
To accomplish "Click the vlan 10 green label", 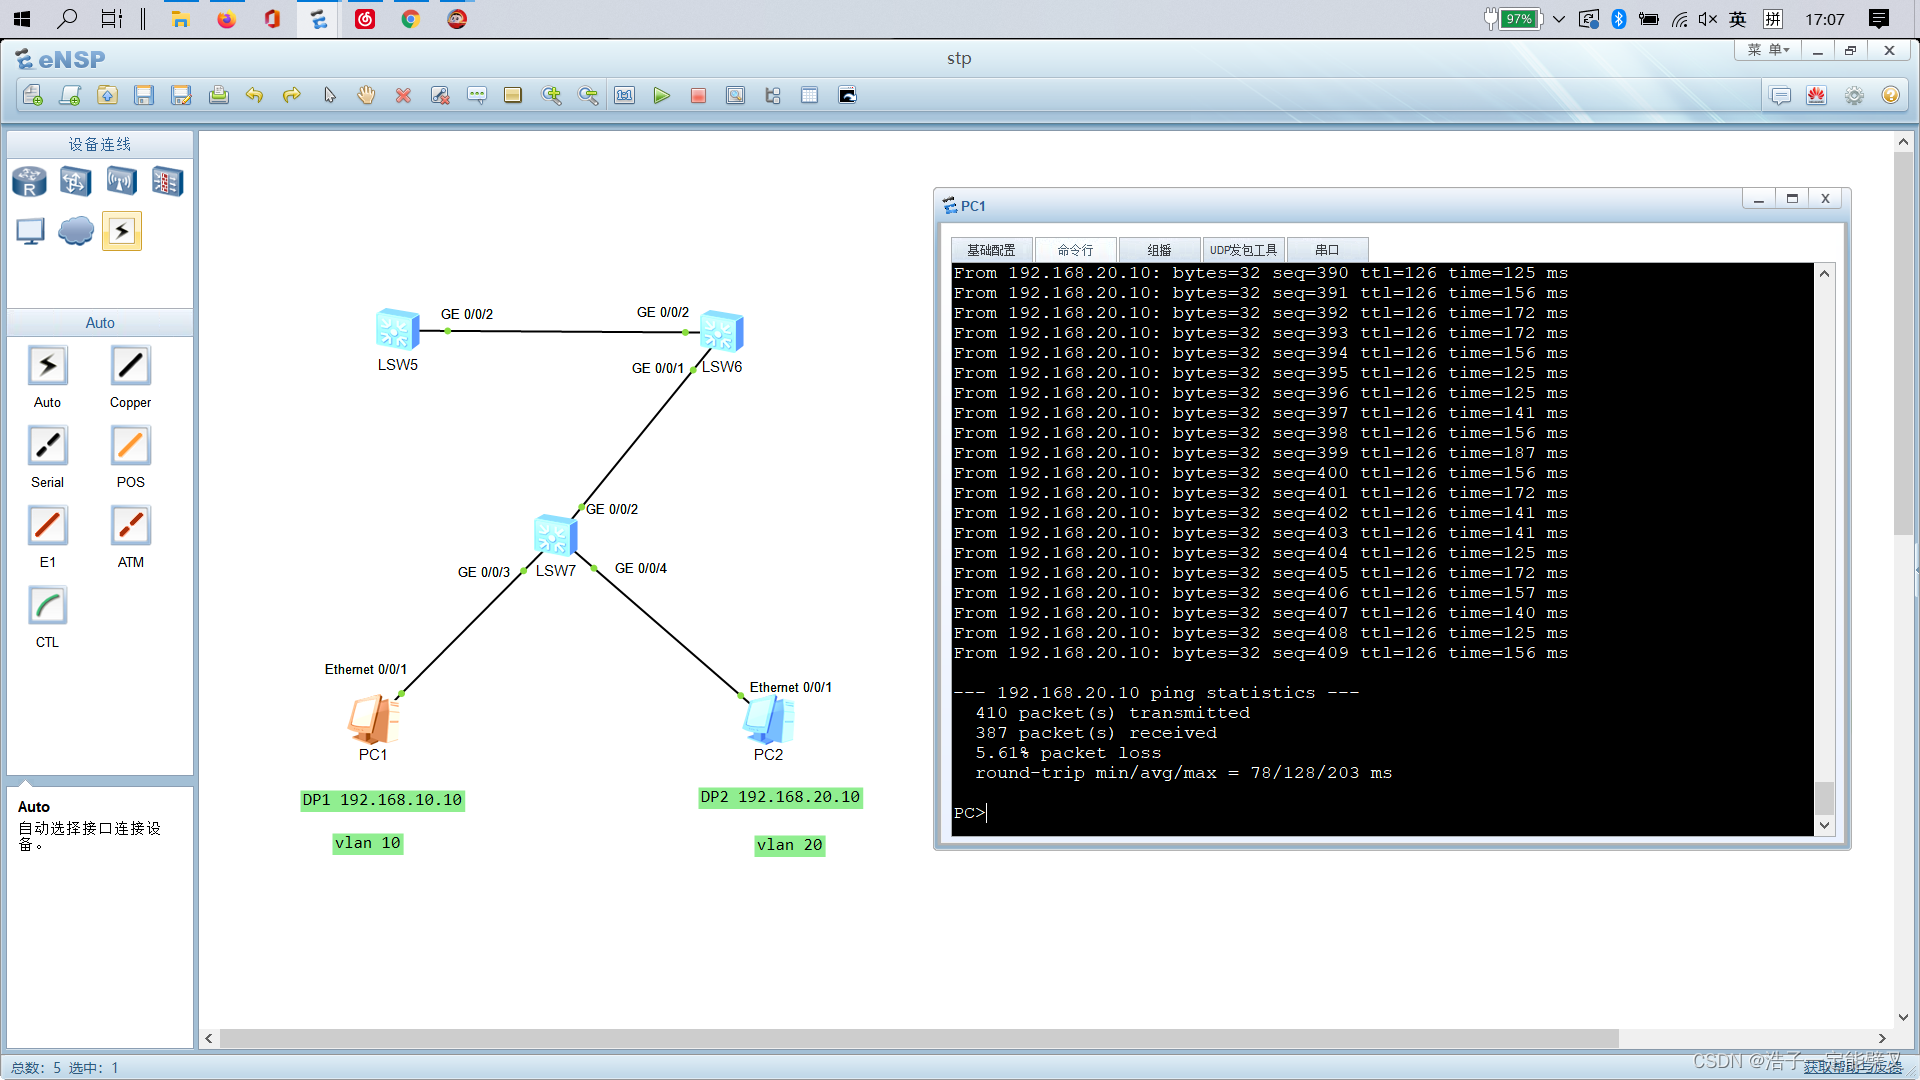I will click(x=367, y=843).
